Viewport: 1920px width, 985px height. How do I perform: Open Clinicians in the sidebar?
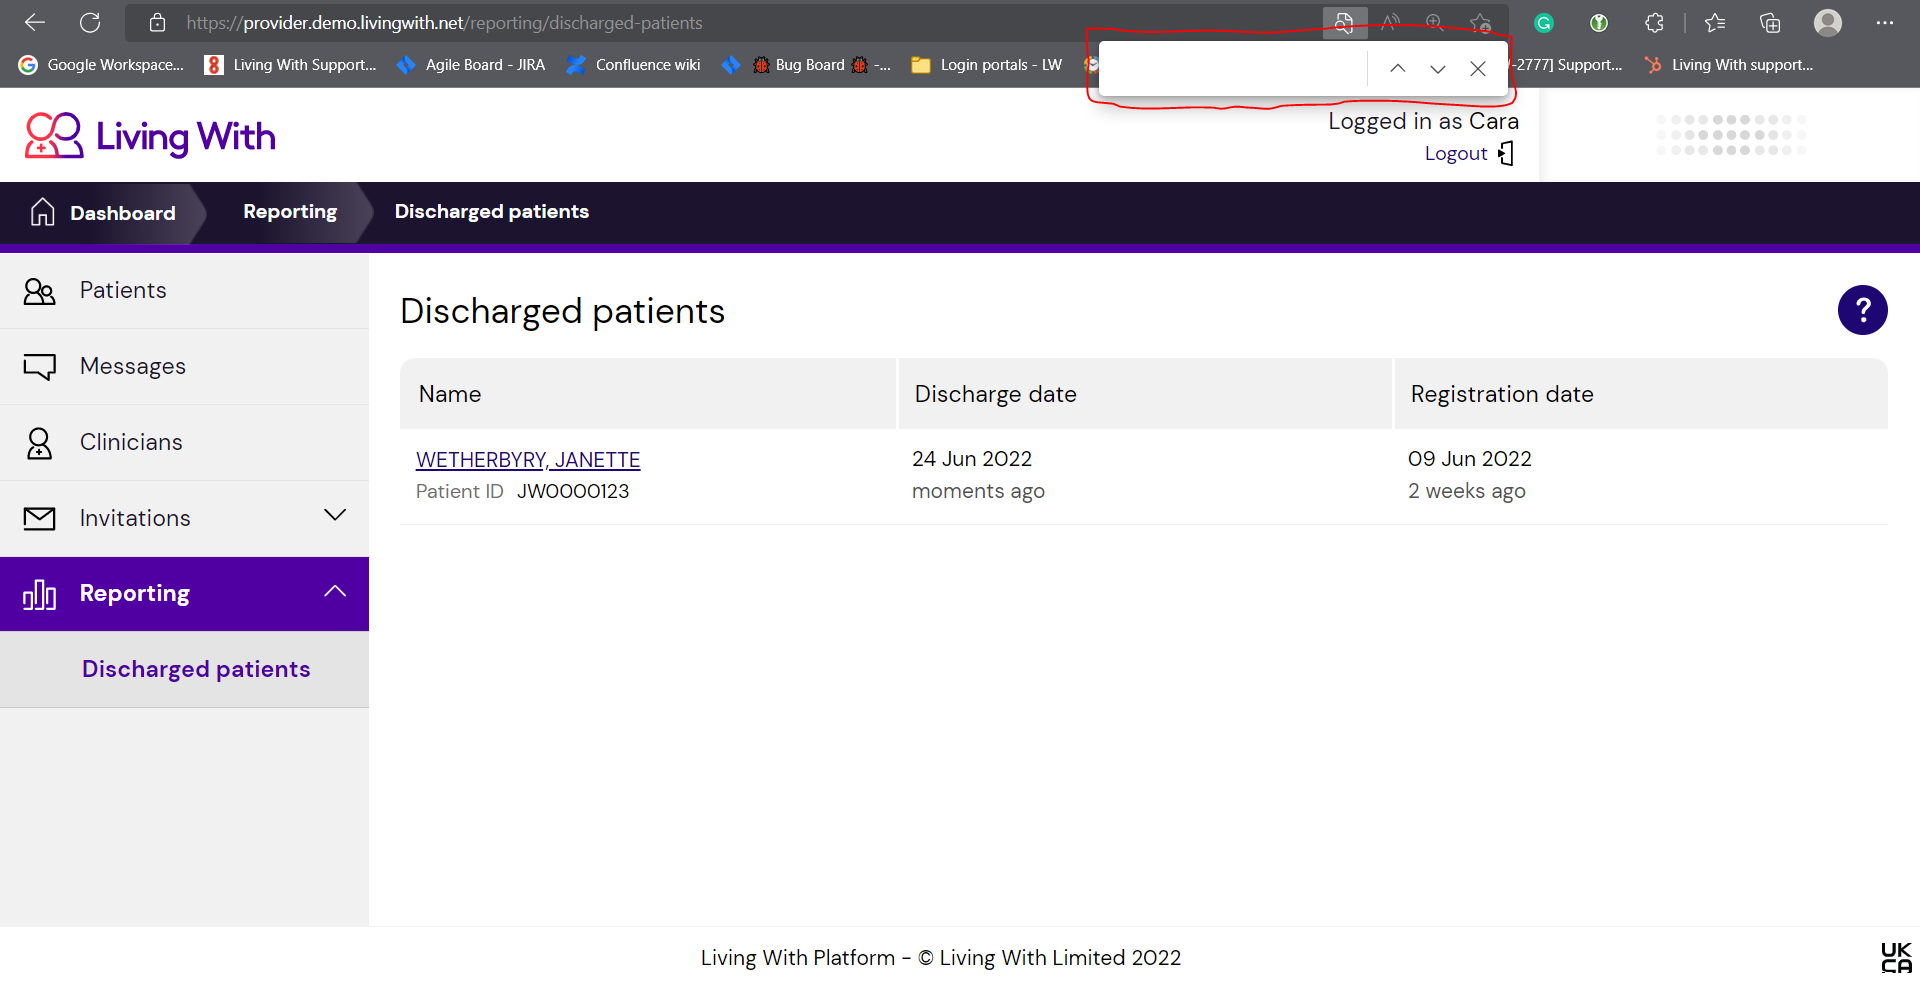click(x=184, y=442)
